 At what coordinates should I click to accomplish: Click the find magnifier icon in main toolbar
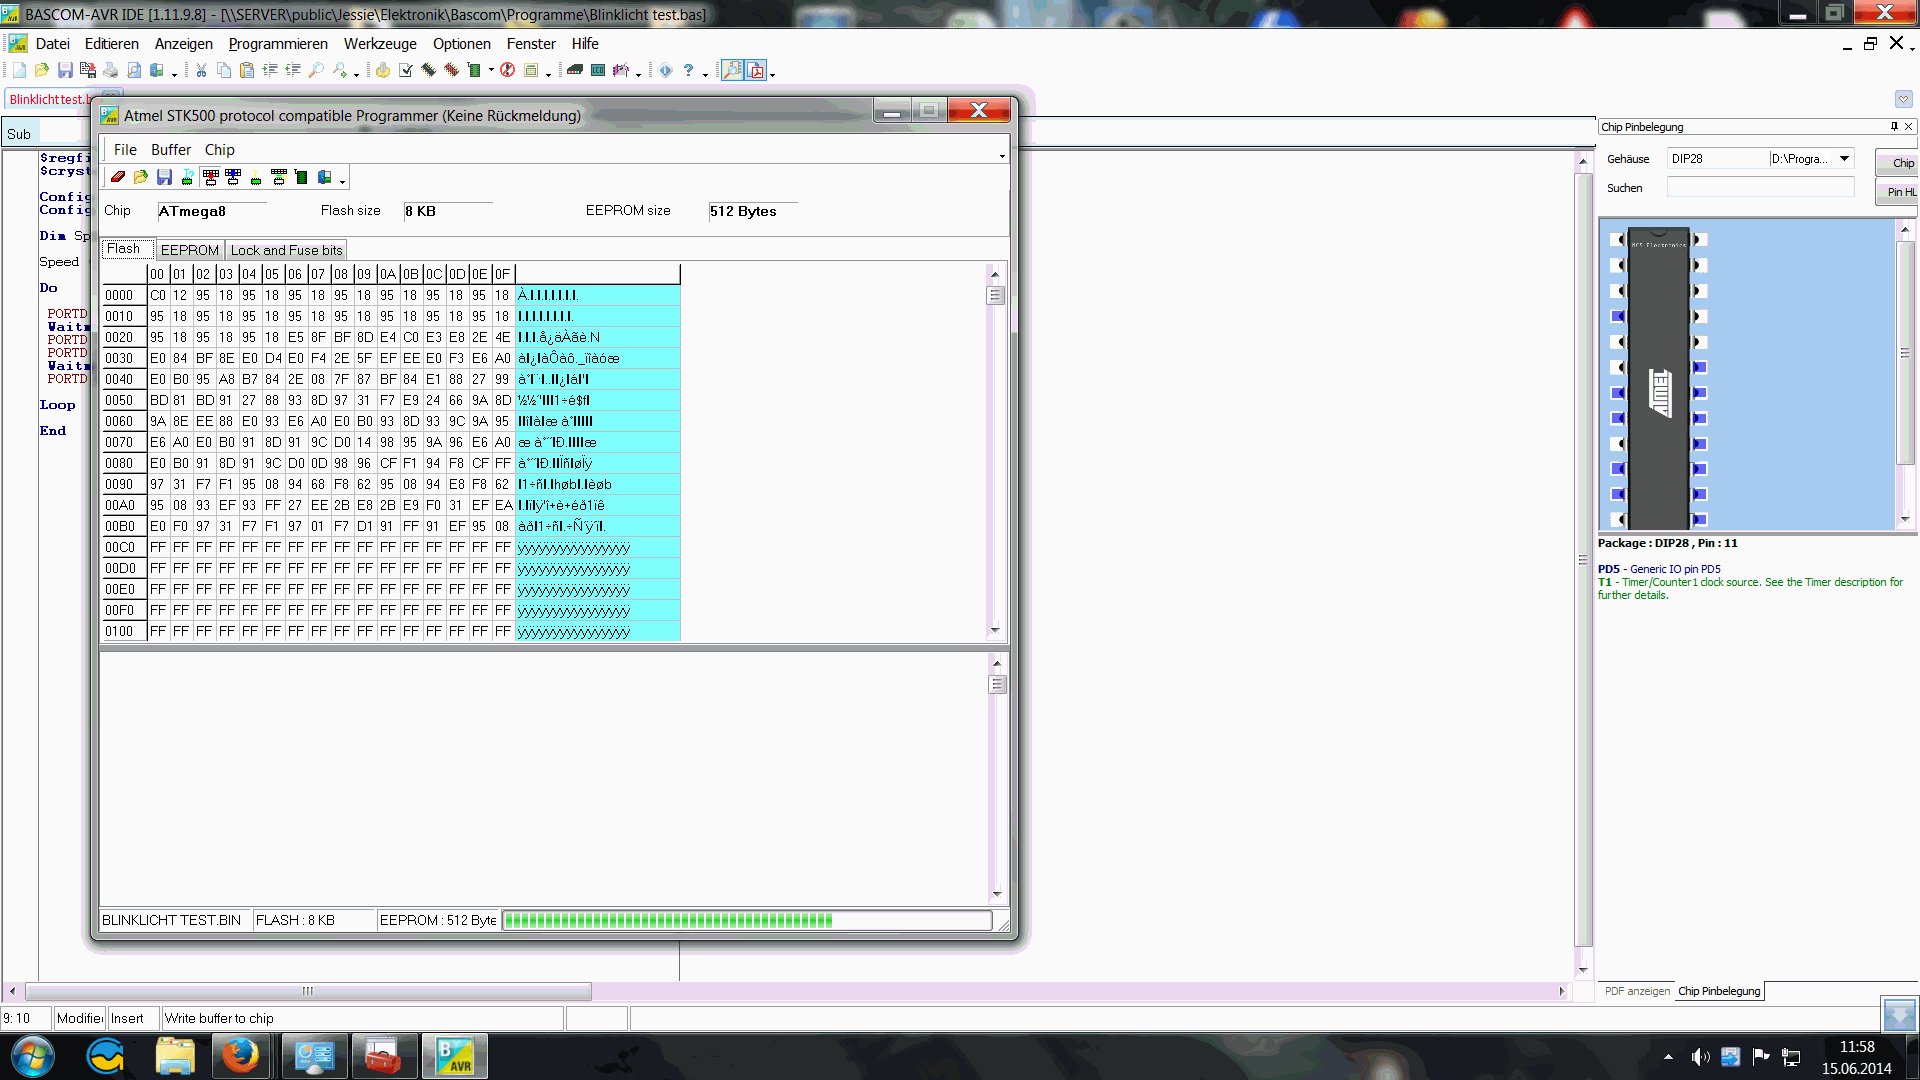pyautogui.click(x=316, y=70)
